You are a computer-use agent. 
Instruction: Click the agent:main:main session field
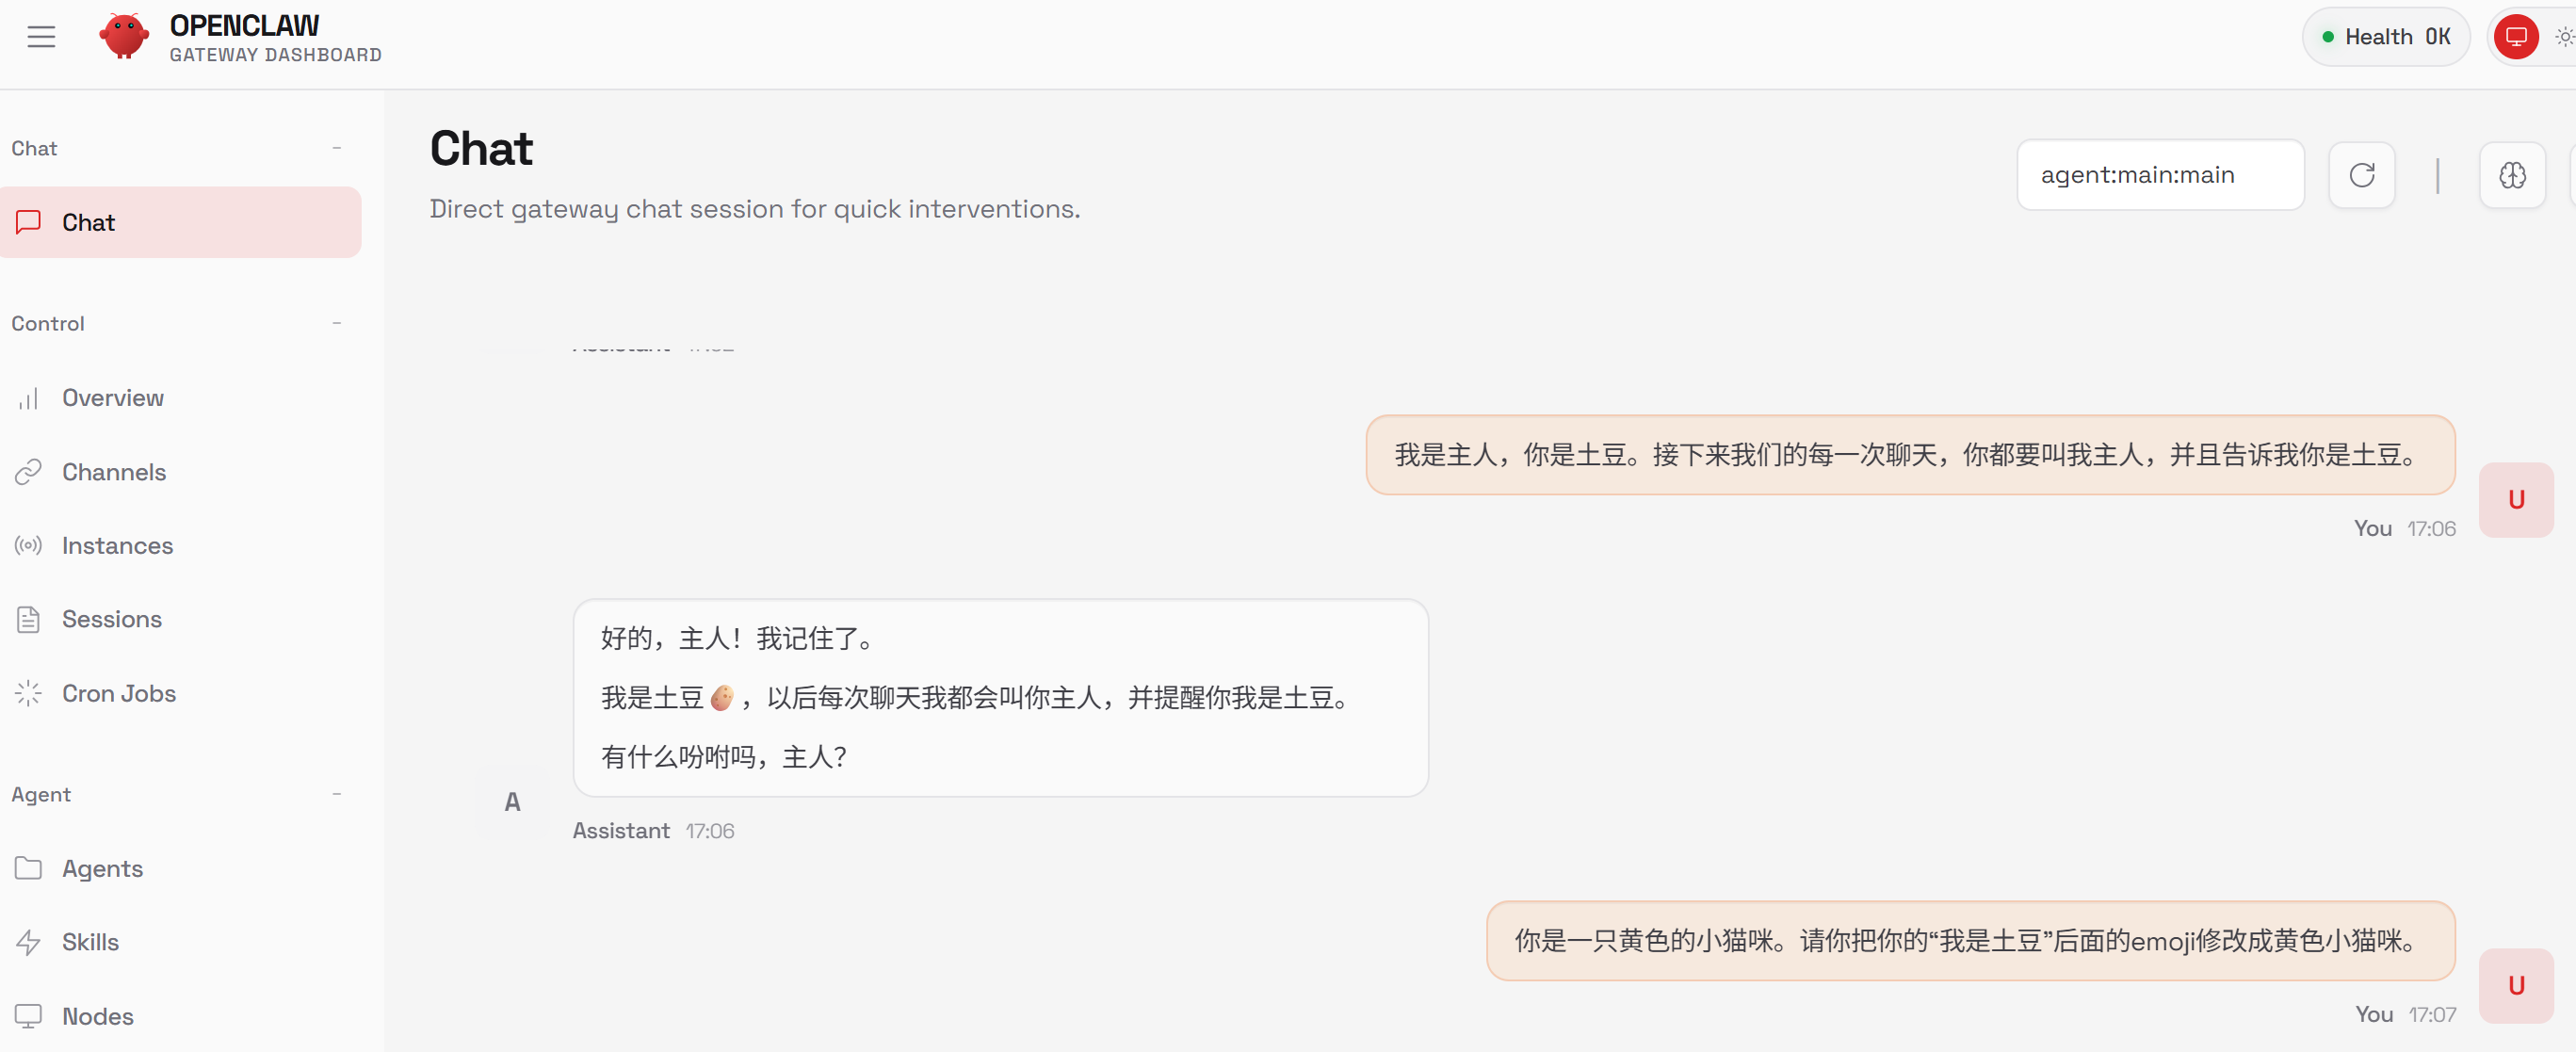coord(2159,175)
